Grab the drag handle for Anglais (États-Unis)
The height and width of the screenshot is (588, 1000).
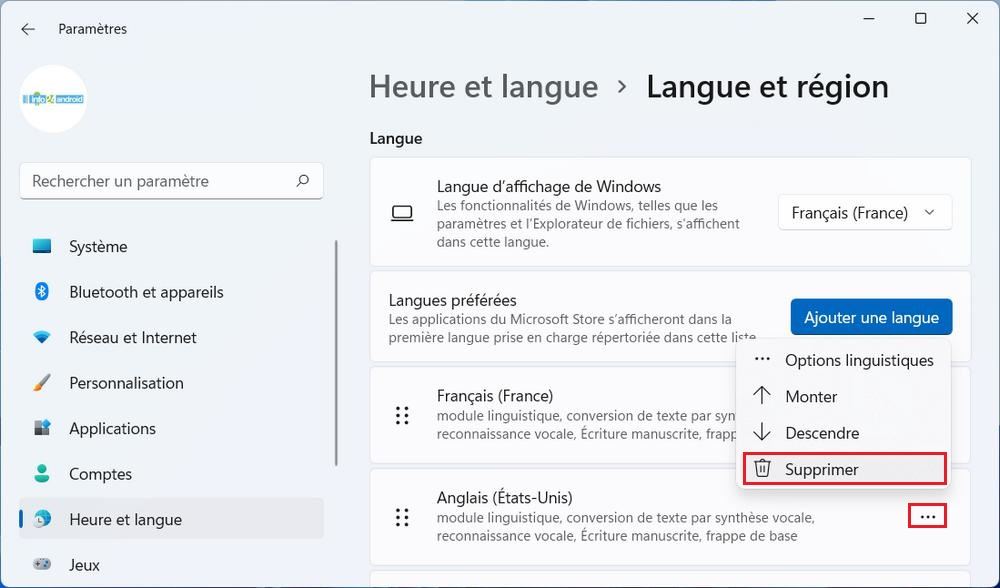(x=402, y=517)
